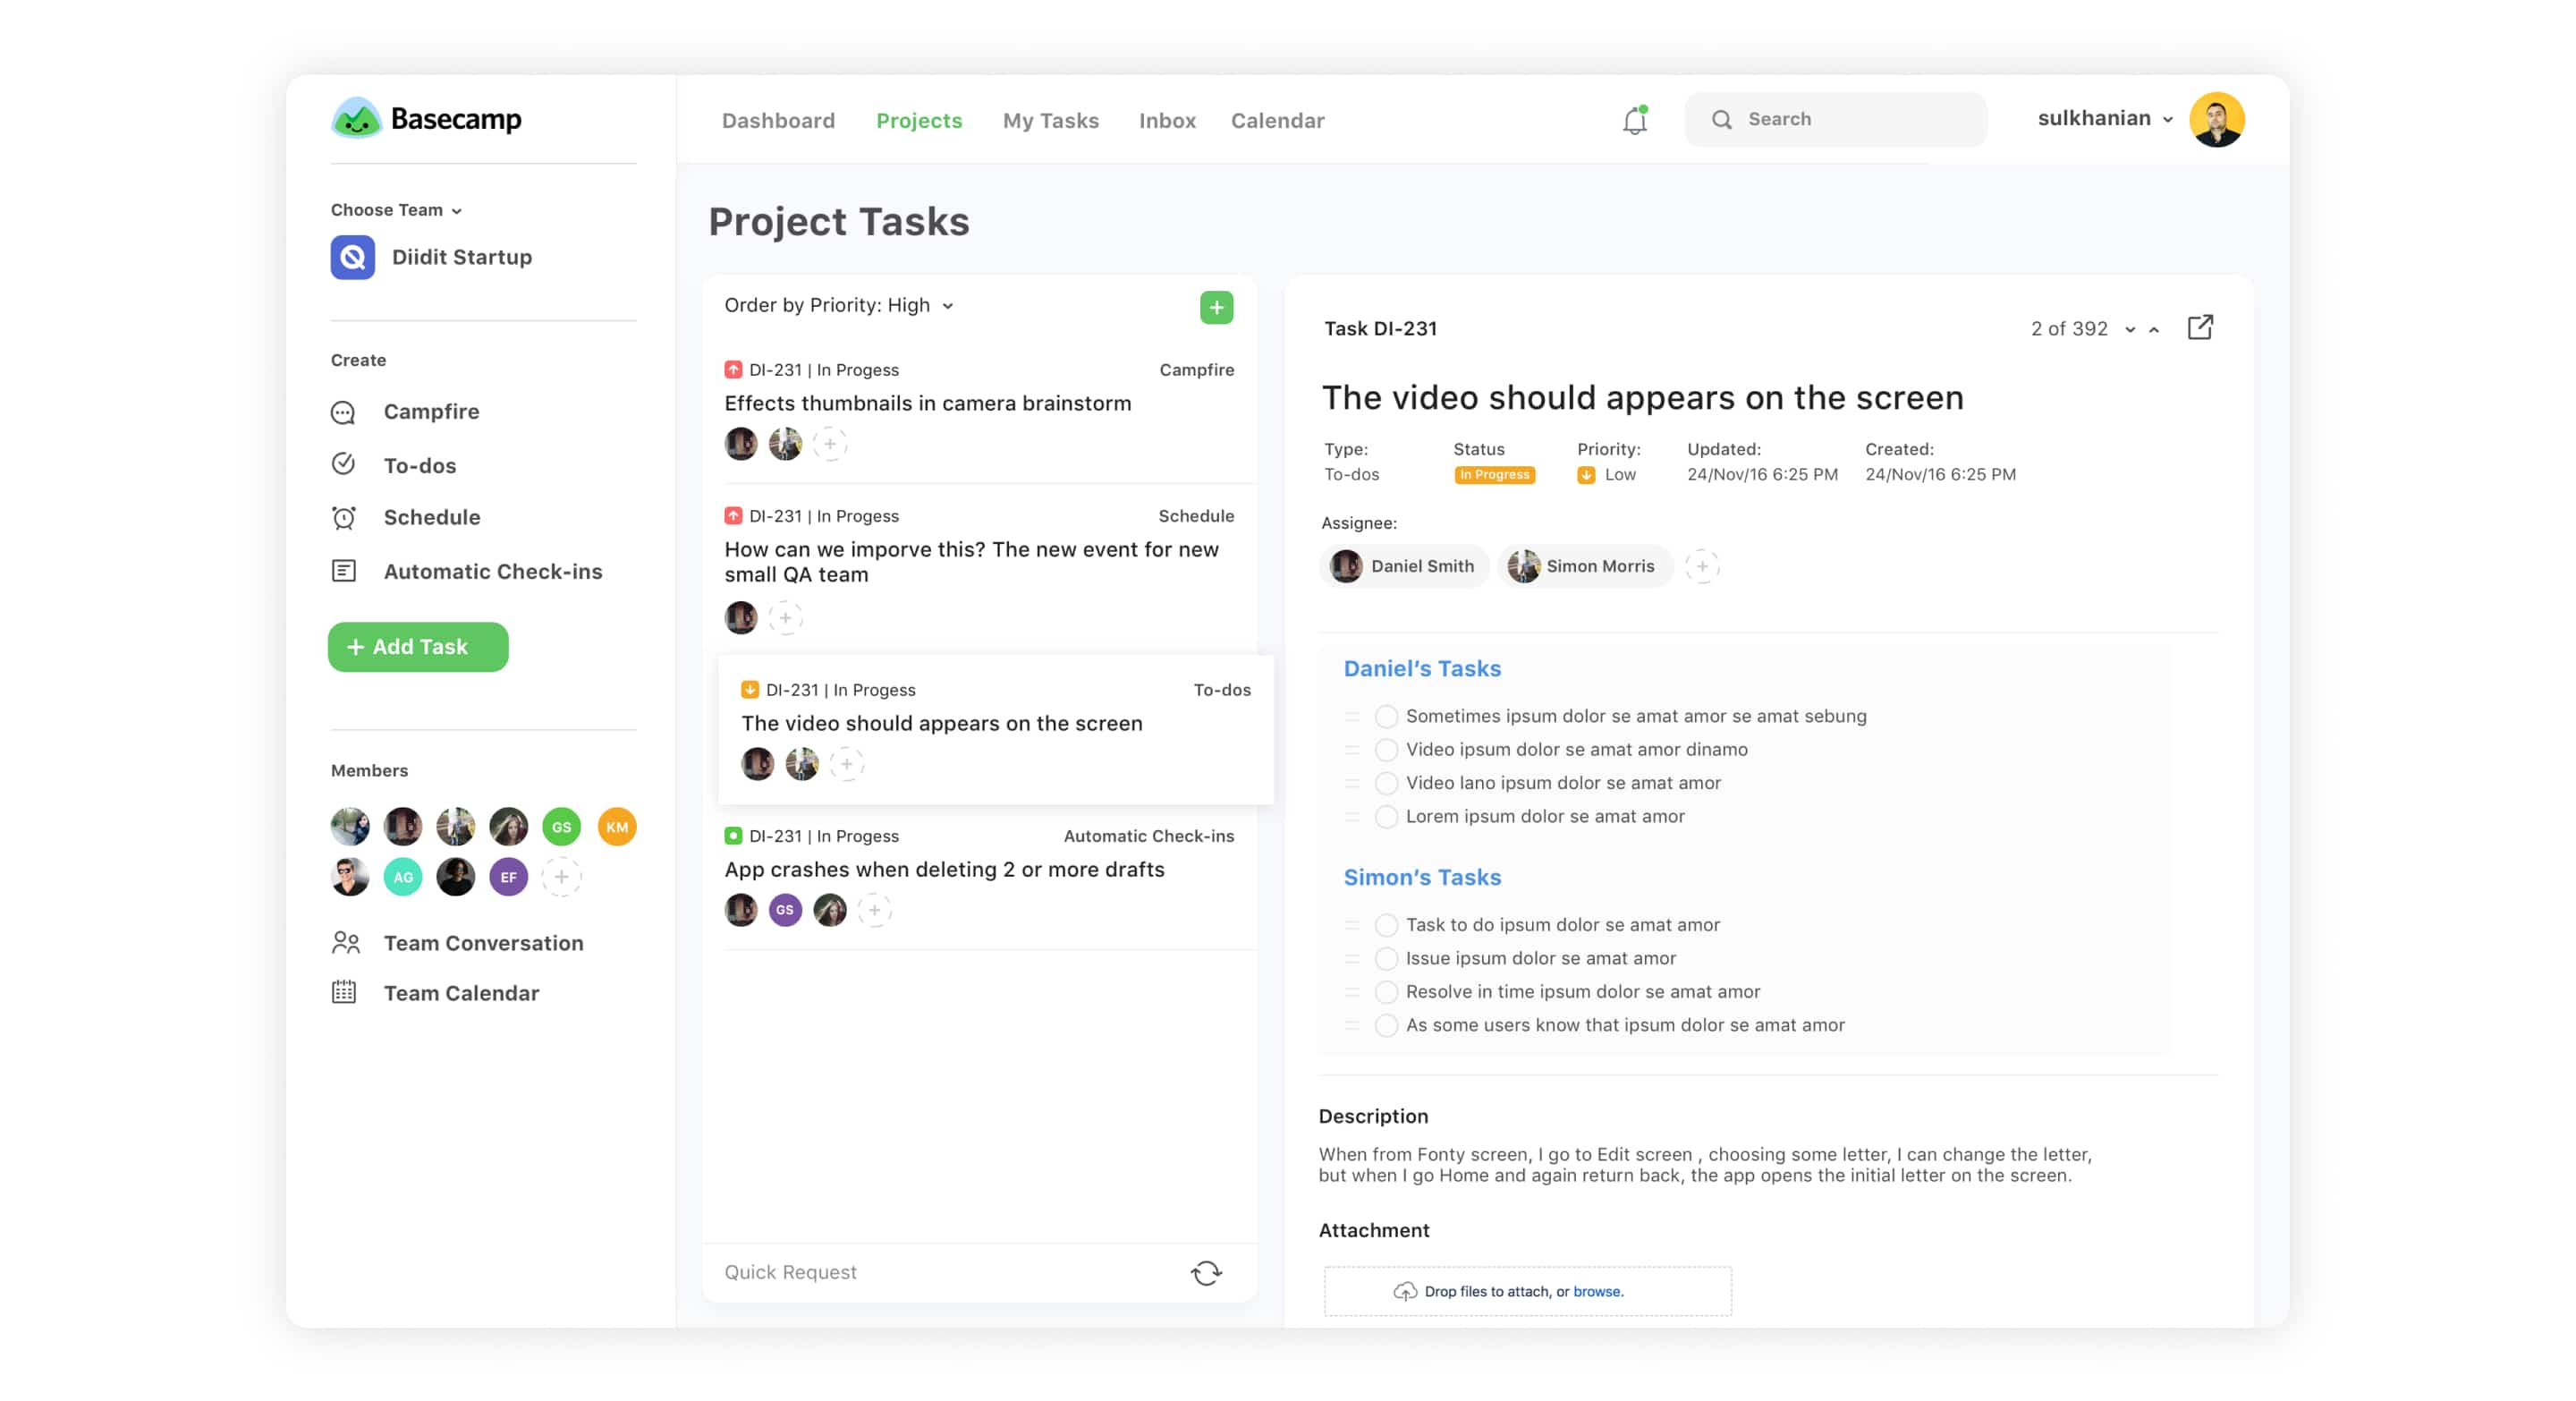Click the Add Task button
Image resolution: width=2576 pixels, height=1401 pixels.
419,647
